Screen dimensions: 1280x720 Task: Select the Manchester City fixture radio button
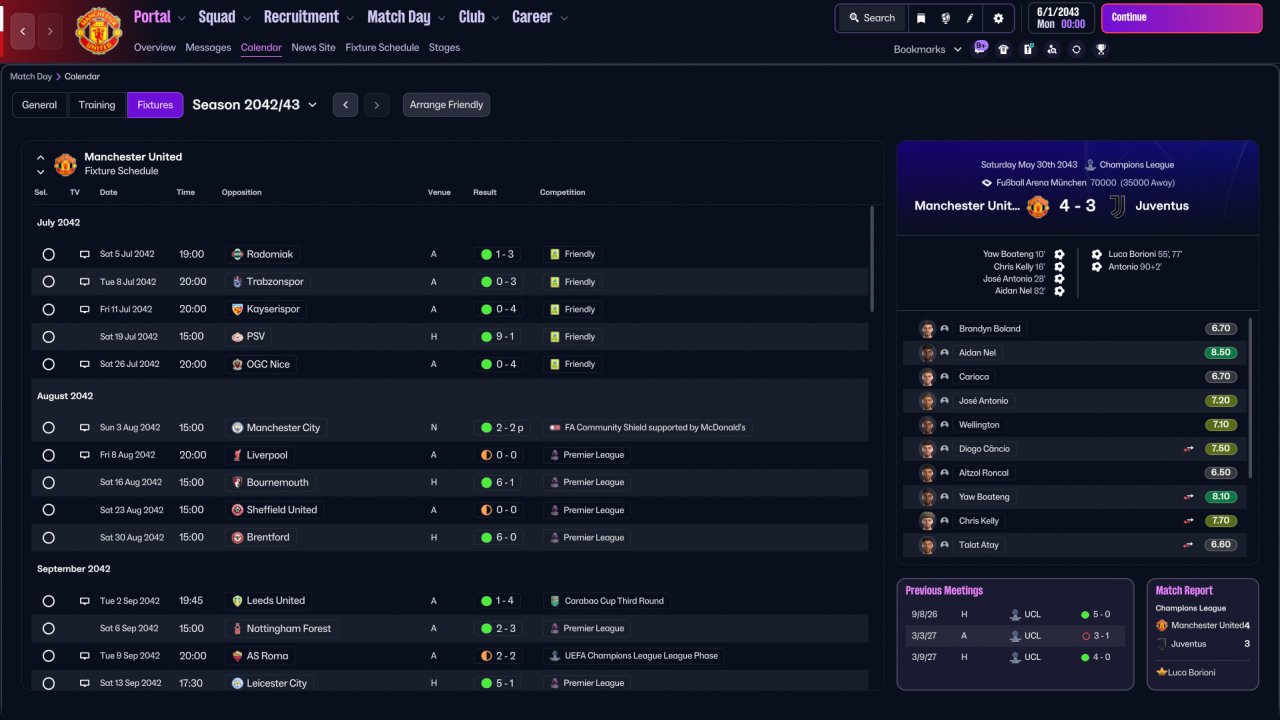coord(48,428)
